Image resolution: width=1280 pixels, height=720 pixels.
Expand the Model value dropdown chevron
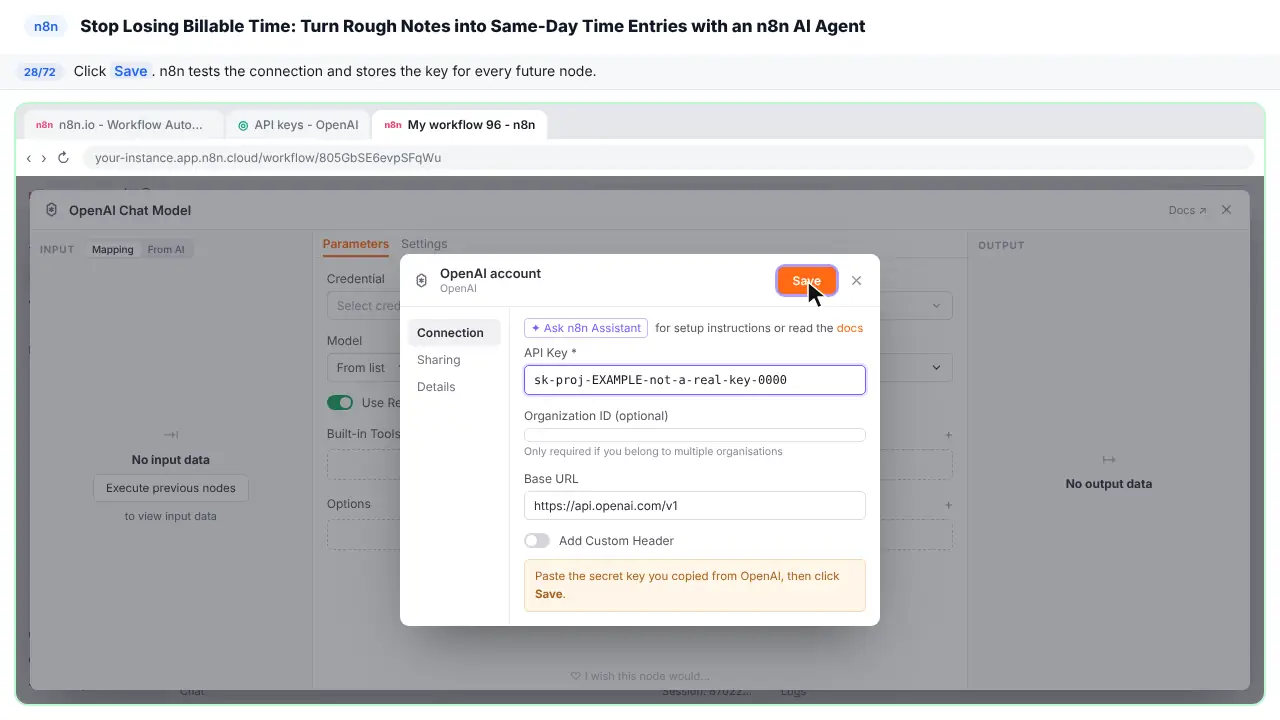point(936,368)
